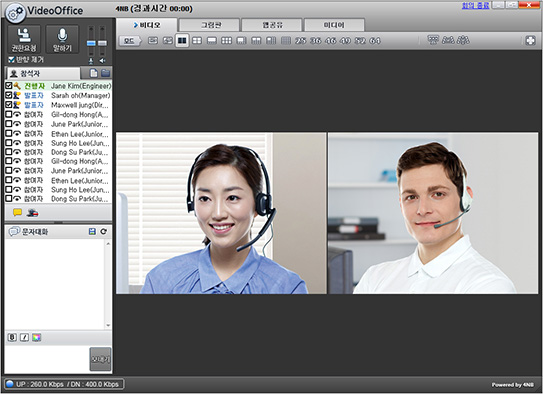Click the 보내기 send button in chat

tap(100, 359)
